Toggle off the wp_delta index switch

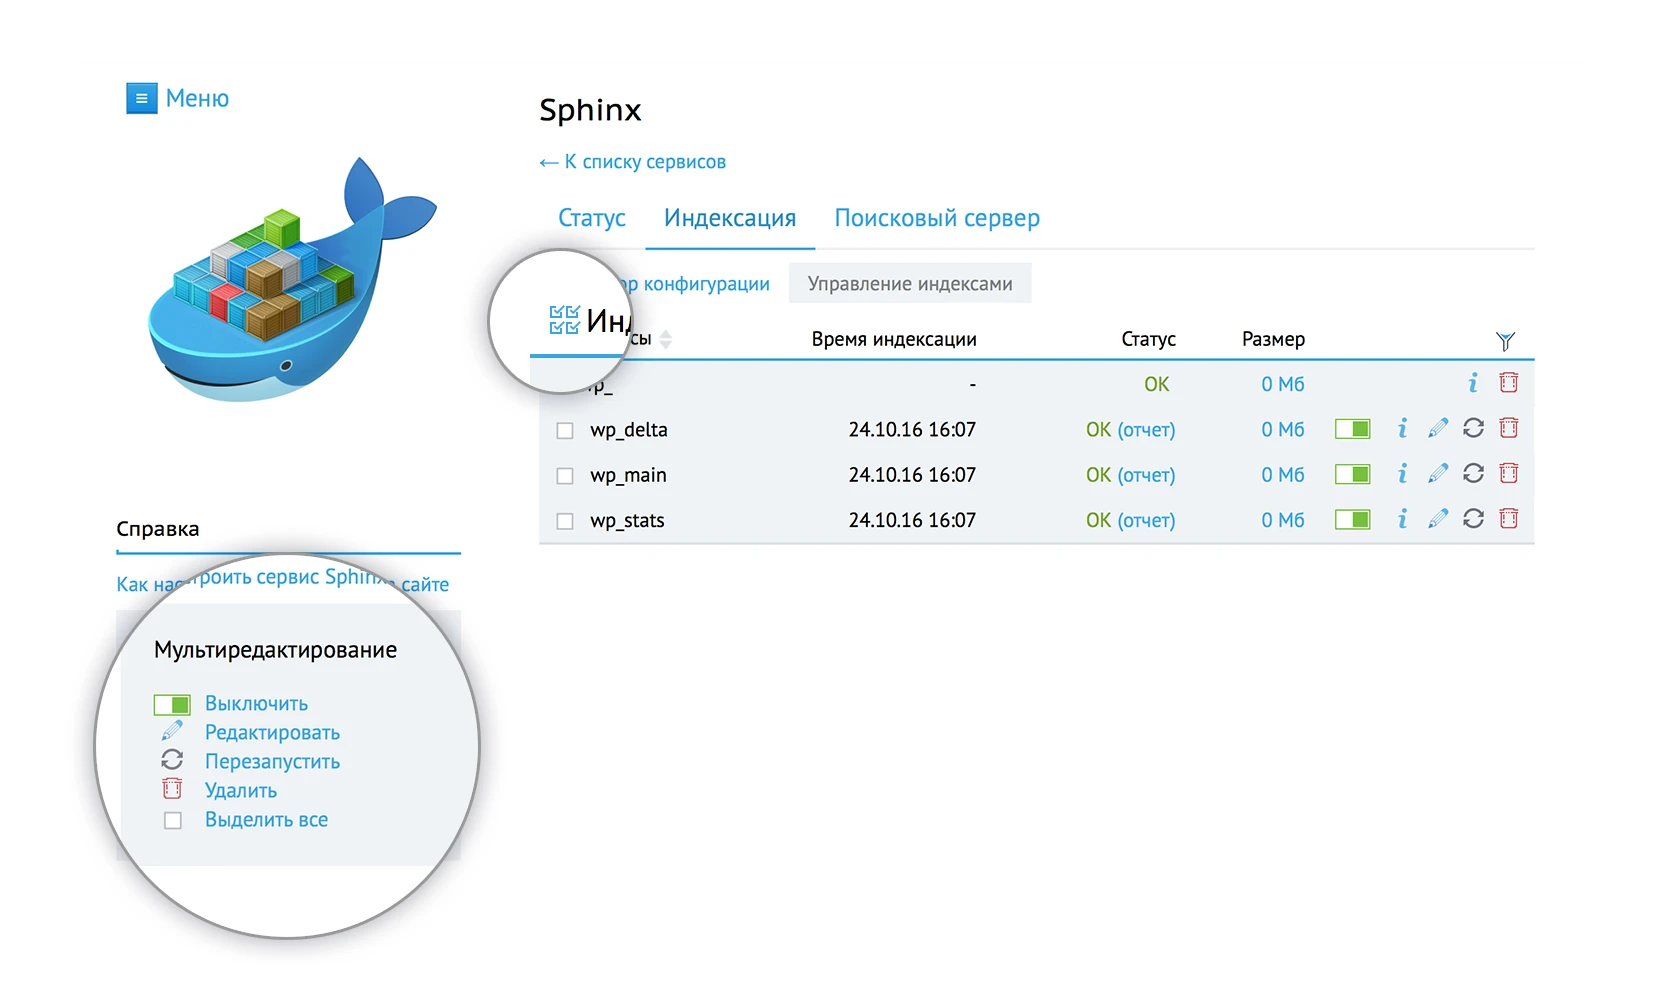pos(1352,429)
